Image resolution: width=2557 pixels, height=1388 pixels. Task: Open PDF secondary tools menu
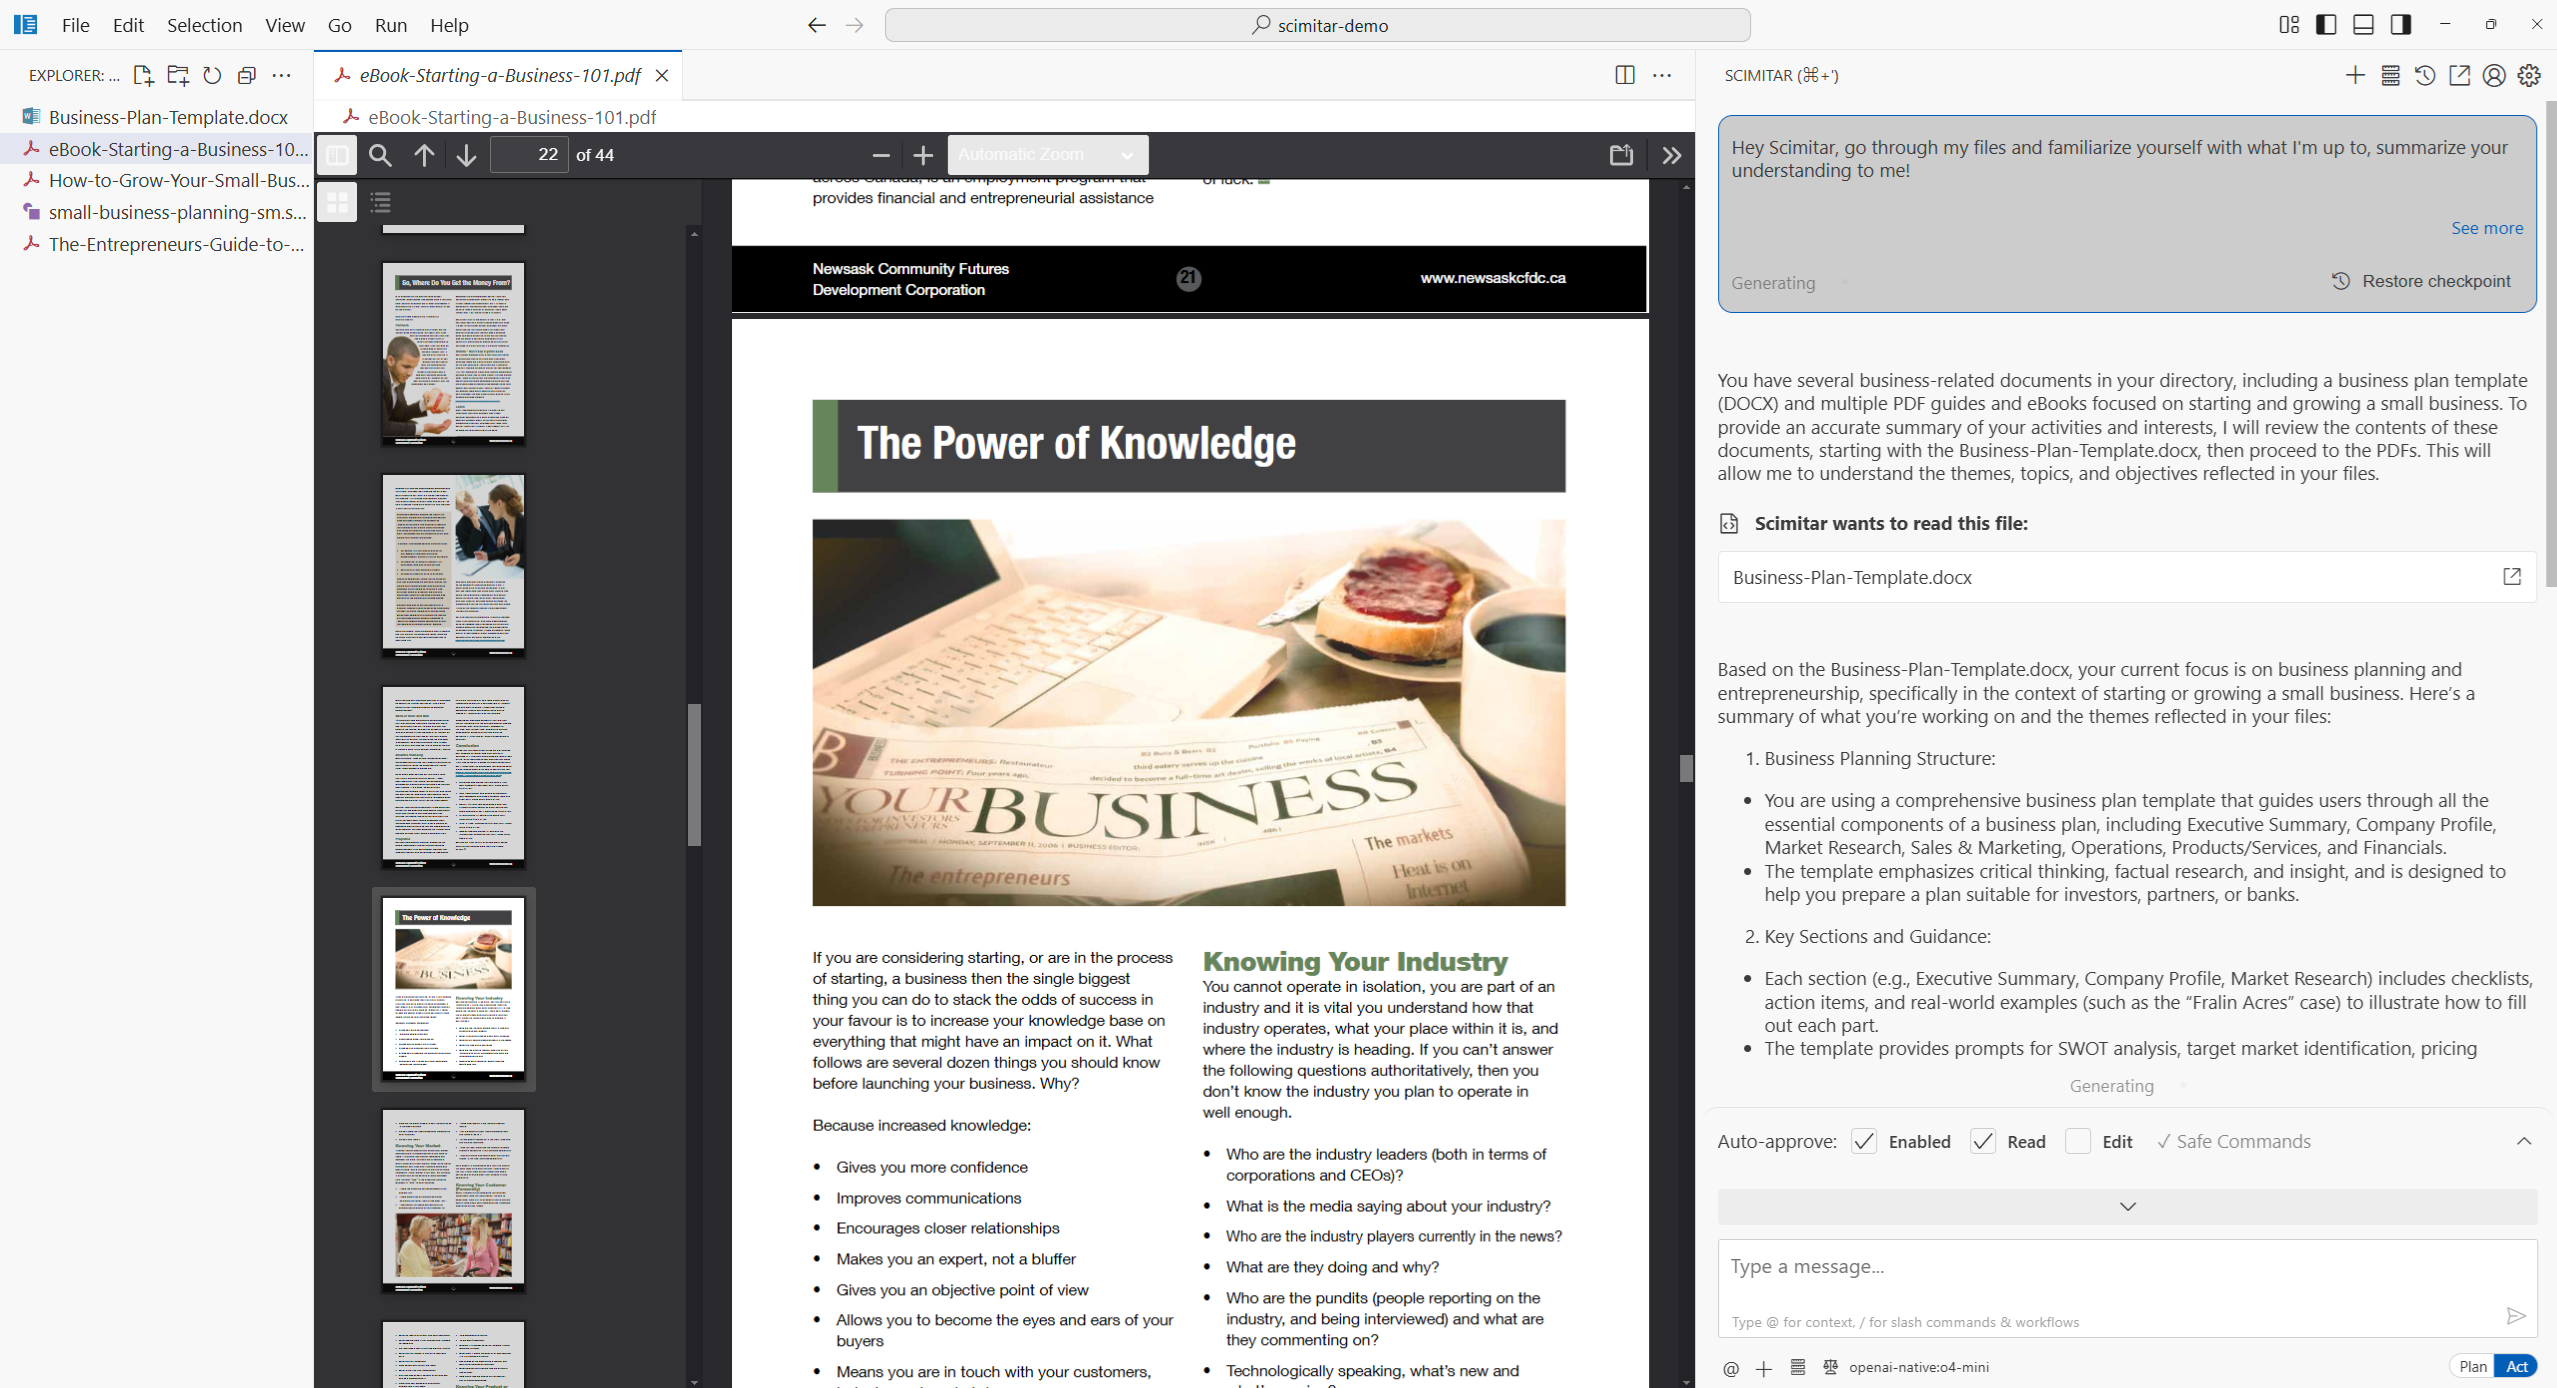[x=1672, y=155]
